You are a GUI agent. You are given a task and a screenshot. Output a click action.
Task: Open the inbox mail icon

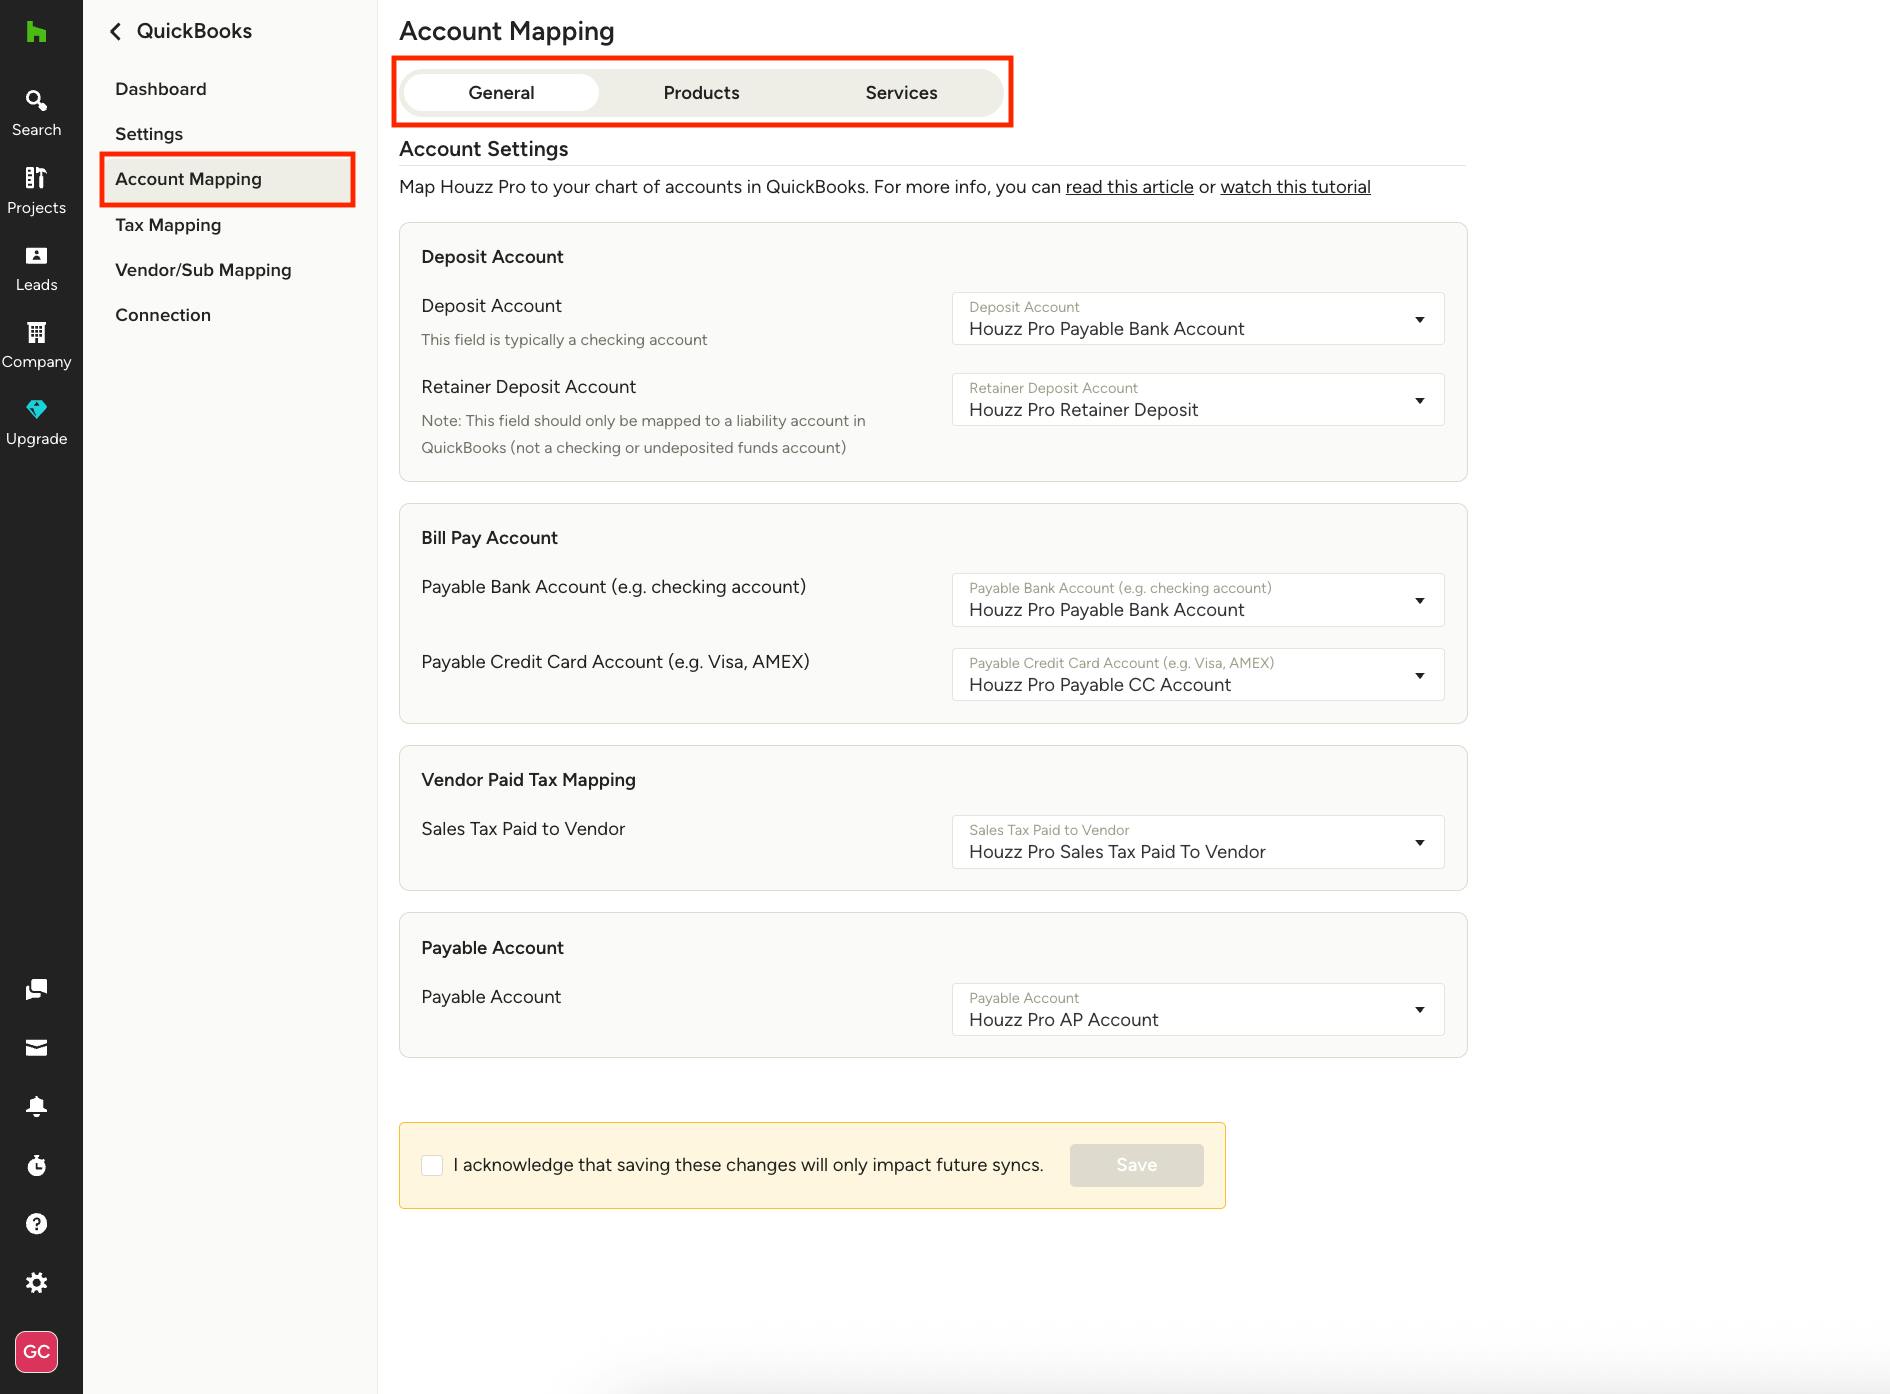pyautogui.click(x=36, y=1047)
